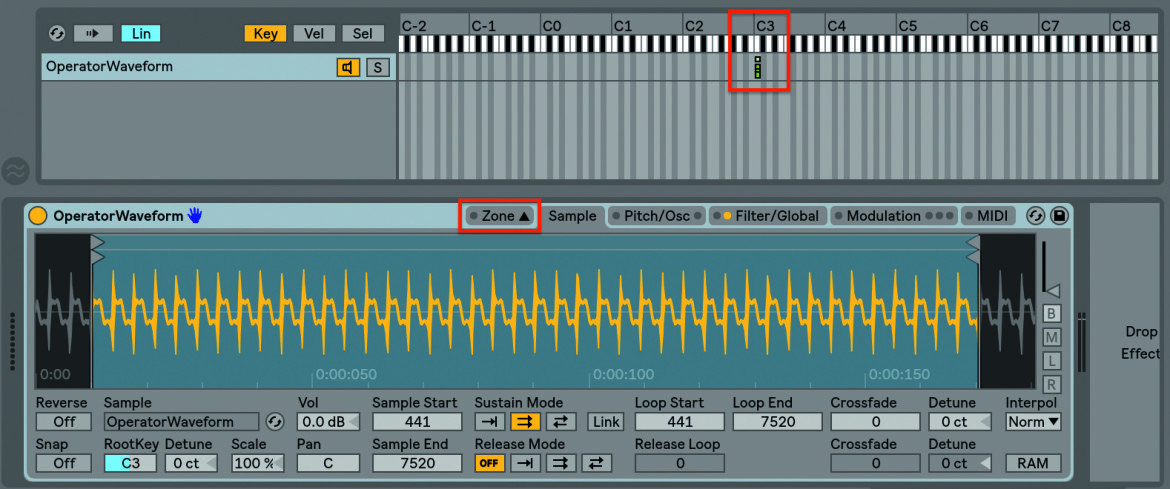Select the green key zone at C3
This screenshot has height=489, width=1170.
pyautogui.click(x=757, y=68)
